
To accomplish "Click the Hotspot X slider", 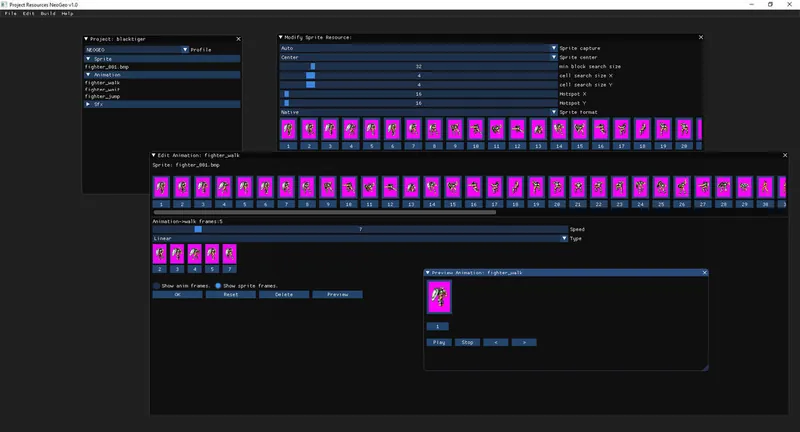I will [418, 94].
